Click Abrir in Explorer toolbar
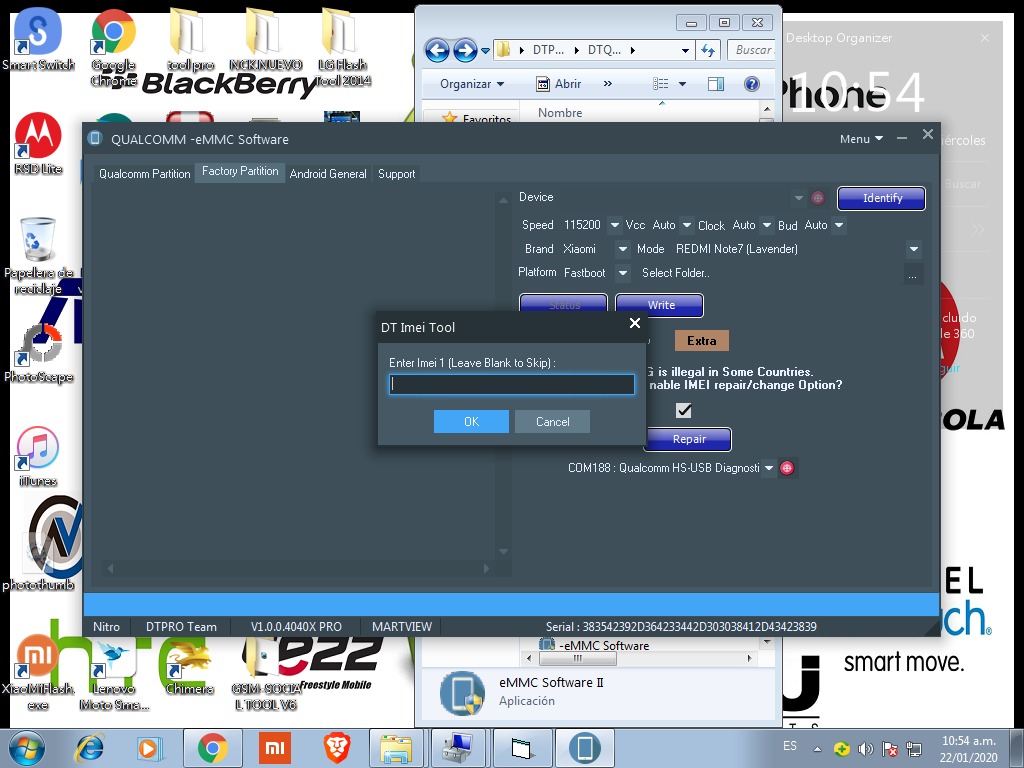Viewport: 1024px width, 768px height. 558,84
